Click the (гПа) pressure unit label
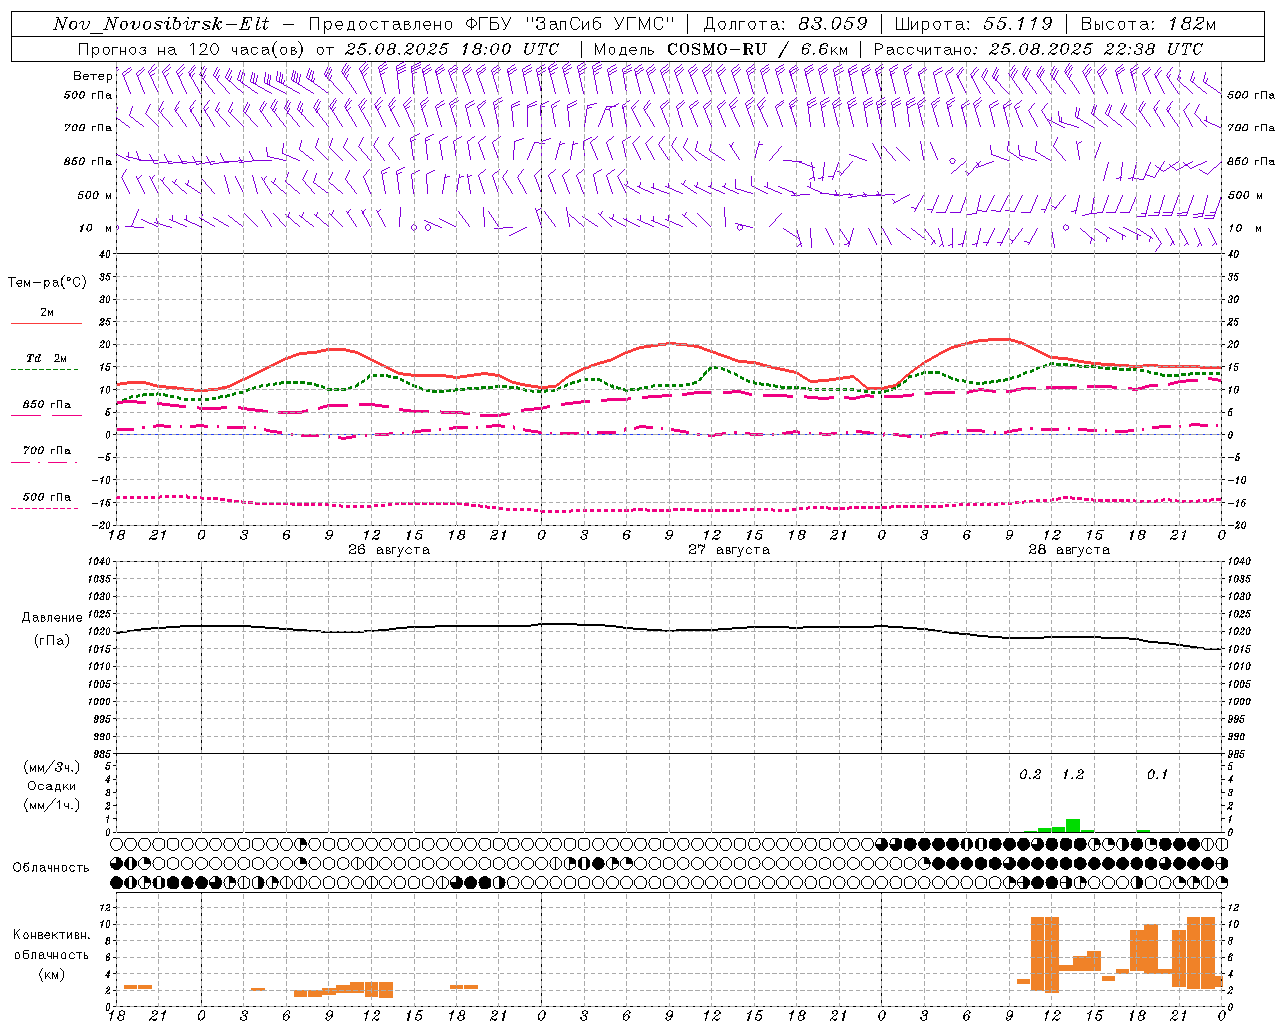 [x=52, y=641]
